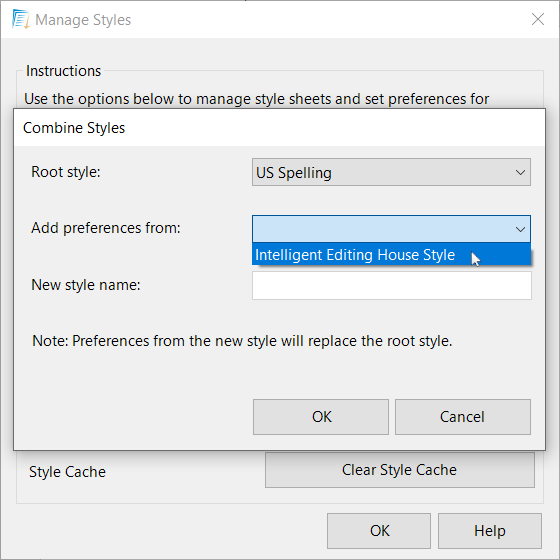Click the Add preferences from label
The width and height of the screenshot is (560, 560).
pos(106,228)
